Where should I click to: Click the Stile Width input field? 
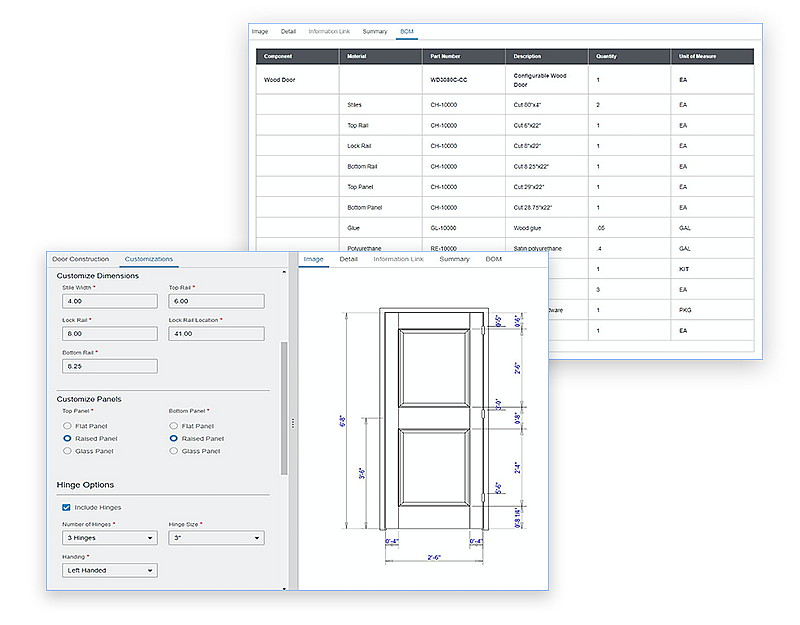[x=108, y=301]
